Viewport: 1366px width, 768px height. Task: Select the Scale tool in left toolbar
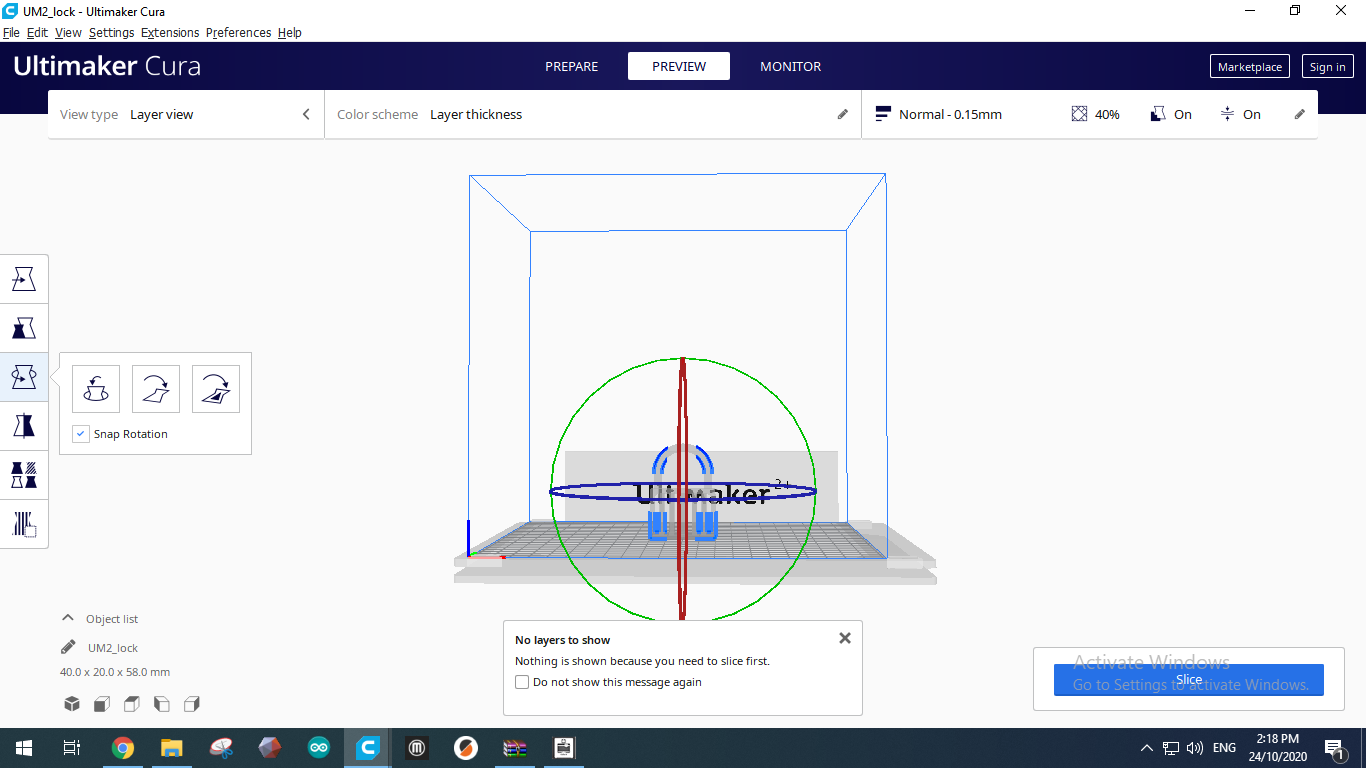tap(24, 328)
